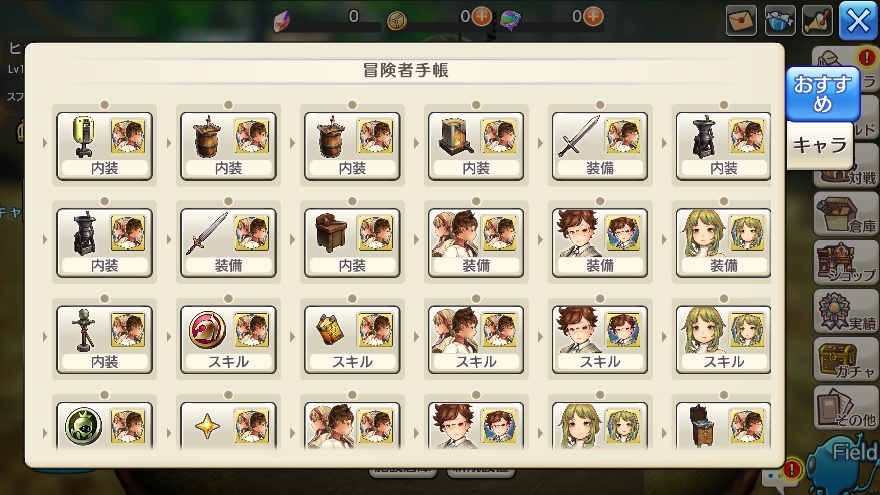This screenshot has width=880, height=495.
Task: Select the orange book スキル card
Action: pos(352,340)
